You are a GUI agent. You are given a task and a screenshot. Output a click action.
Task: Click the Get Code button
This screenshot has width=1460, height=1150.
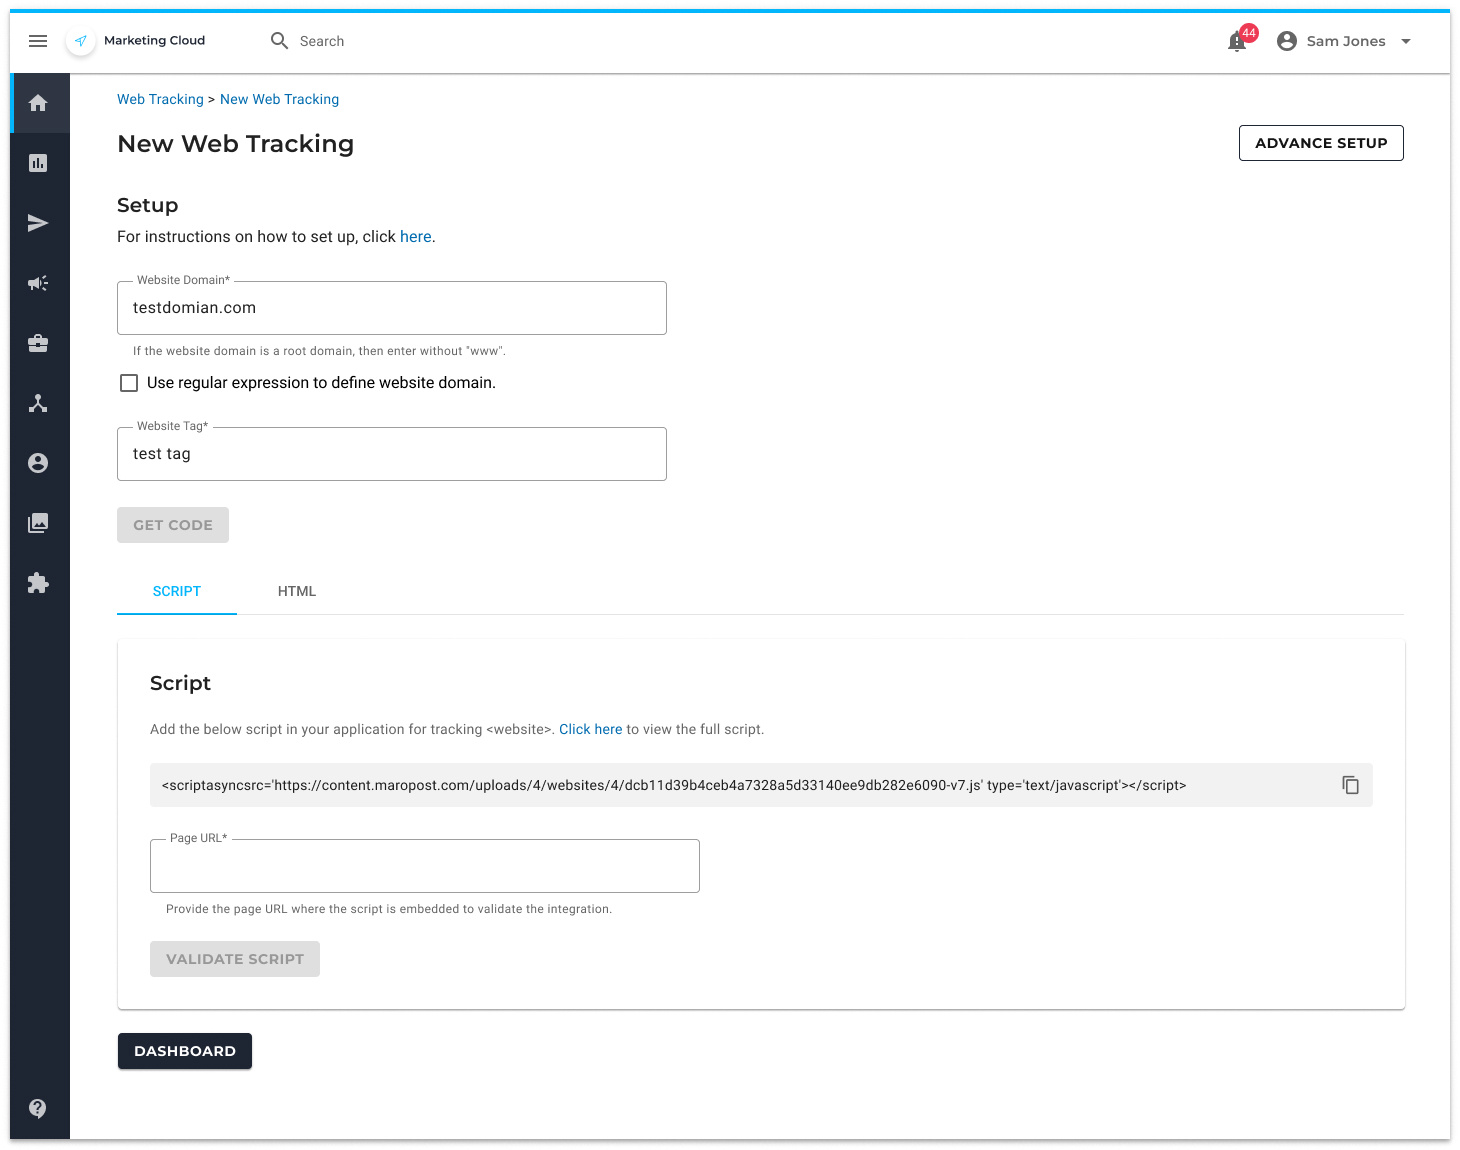pyautogui.click(x=173, y=525)
